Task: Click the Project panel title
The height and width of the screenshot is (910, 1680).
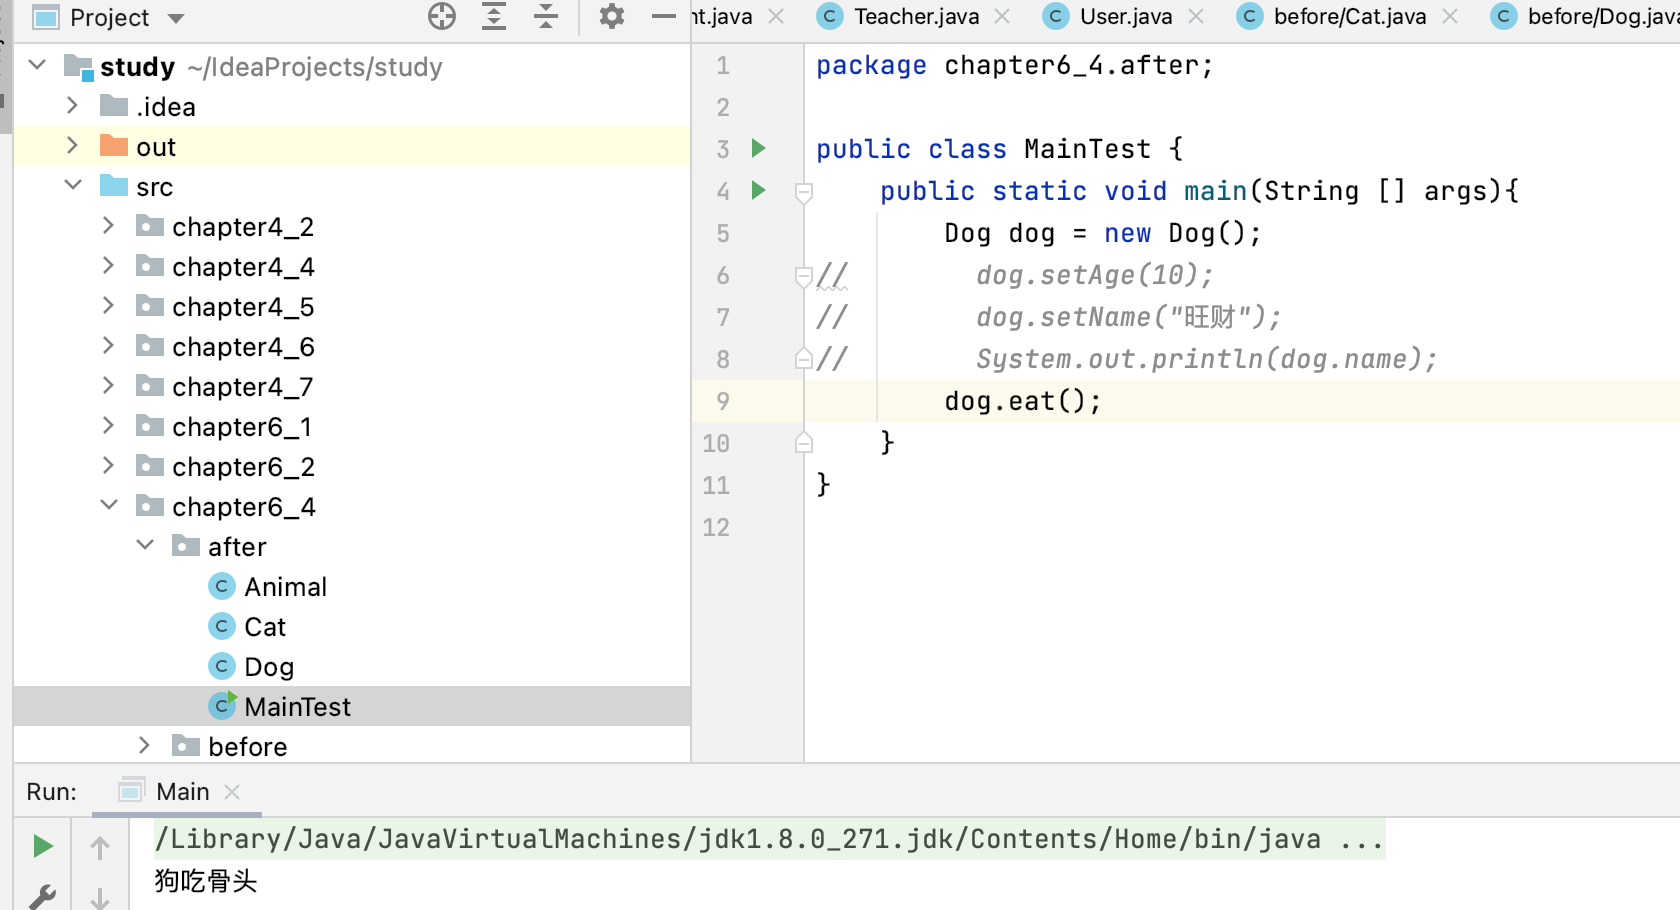Action: [x=109, y=18]
